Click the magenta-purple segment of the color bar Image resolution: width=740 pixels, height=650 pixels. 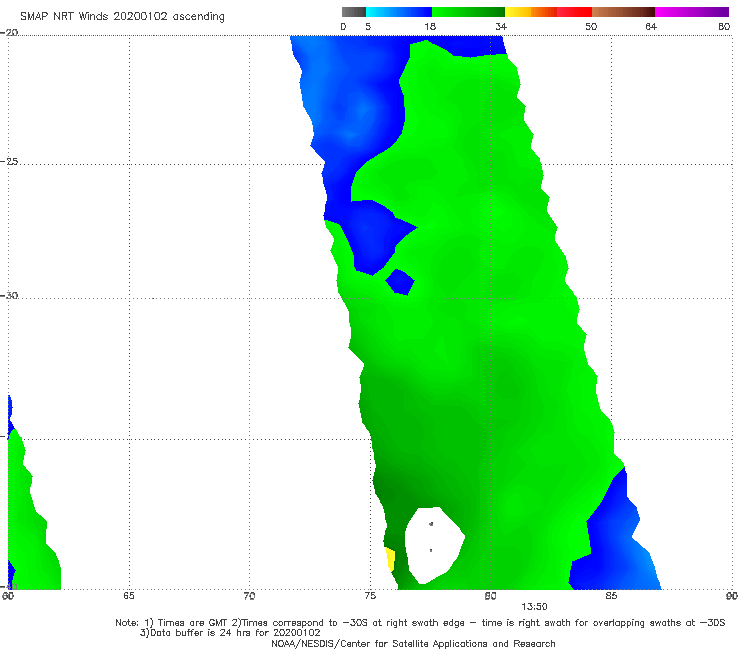(x=692, y=12)
